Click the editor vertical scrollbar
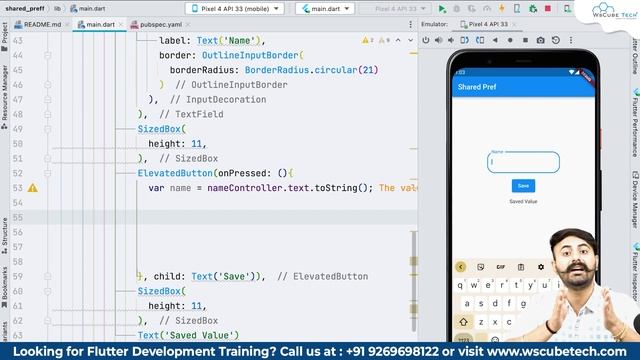The height and width of the screenshot is (360, 640). tap(413, 281)
